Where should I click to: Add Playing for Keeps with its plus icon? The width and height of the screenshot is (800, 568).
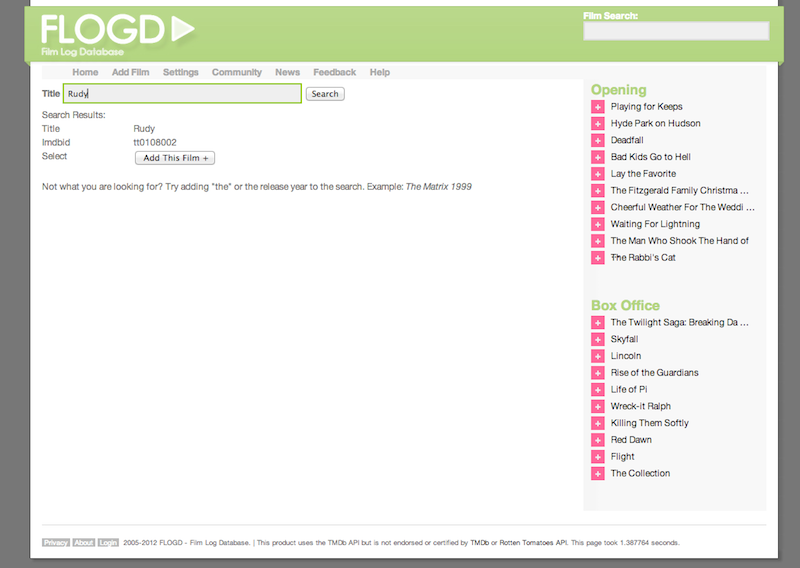pyautogui.click(x=597, y=107)
